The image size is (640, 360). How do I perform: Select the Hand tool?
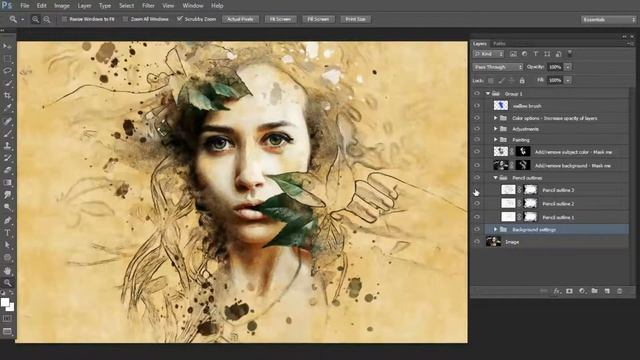7,270
